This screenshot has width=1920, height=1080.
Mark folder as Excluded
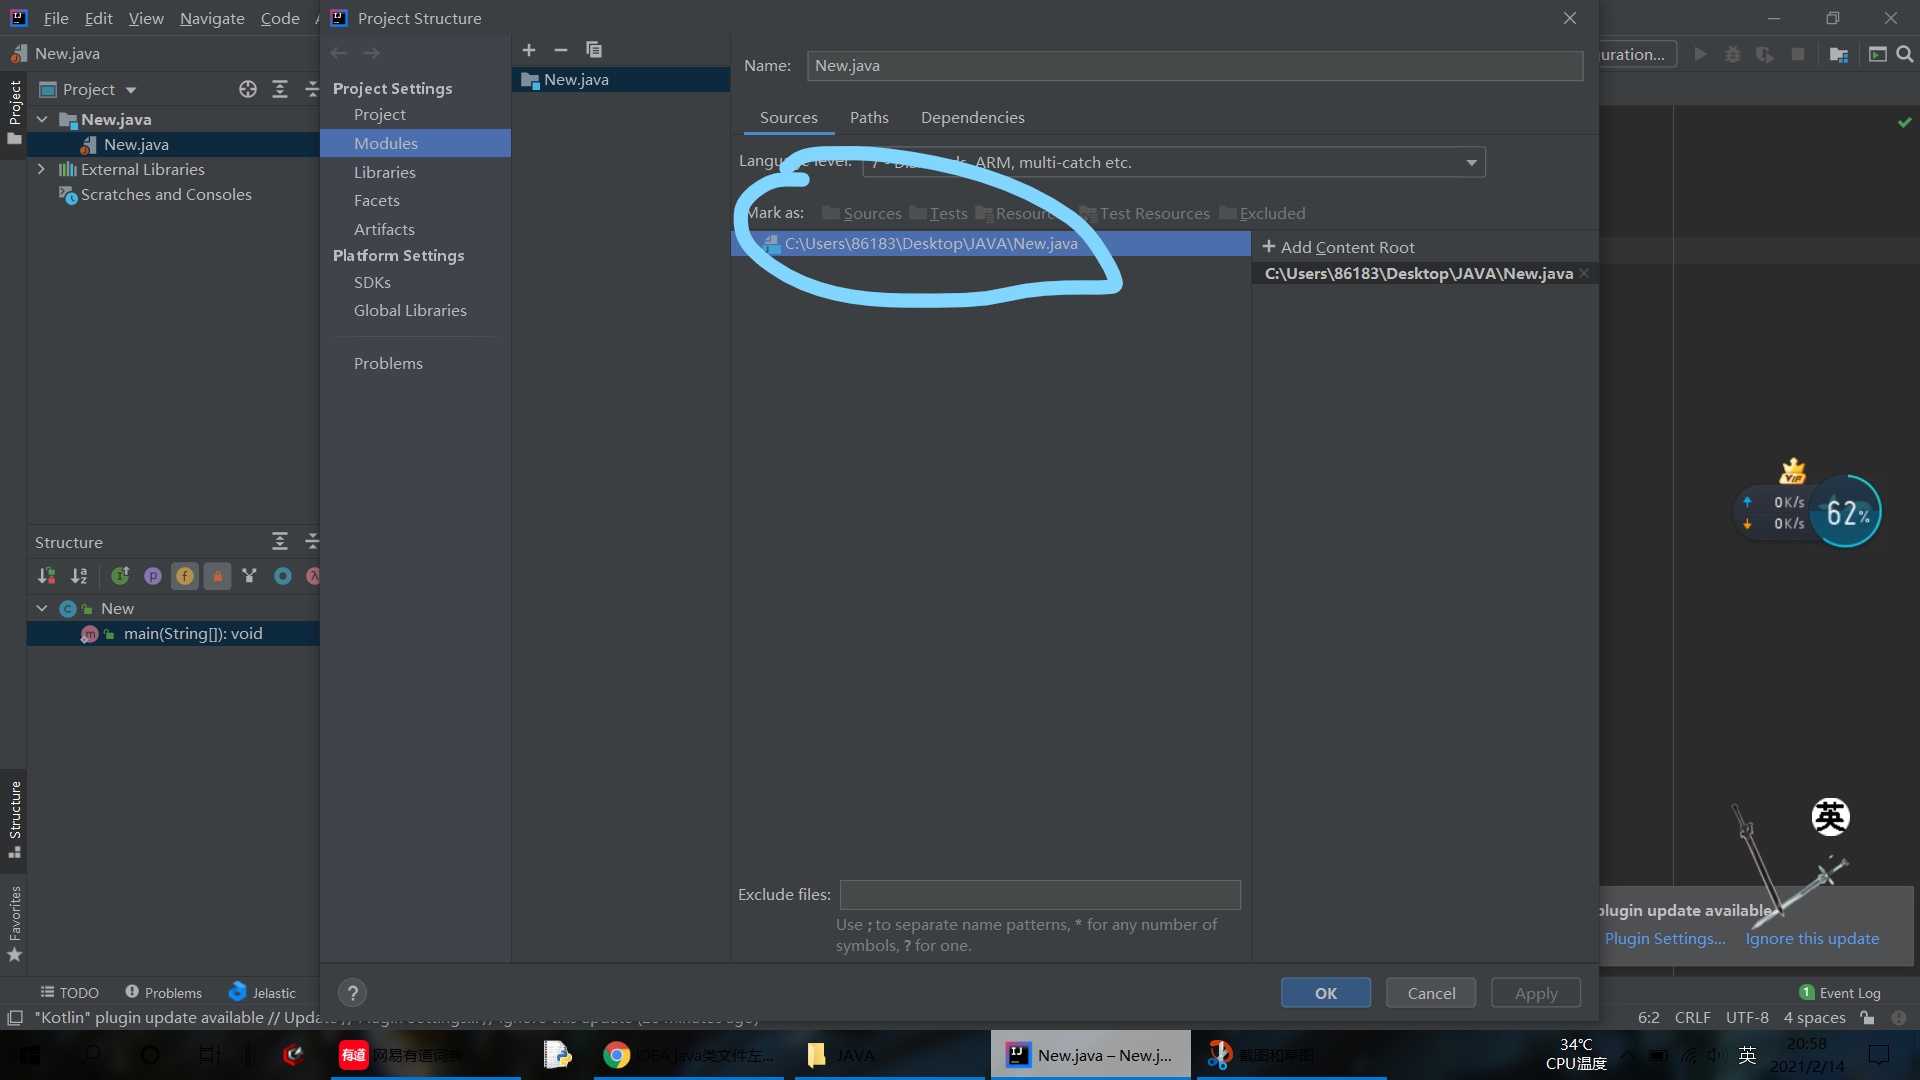coord(1263,213)
